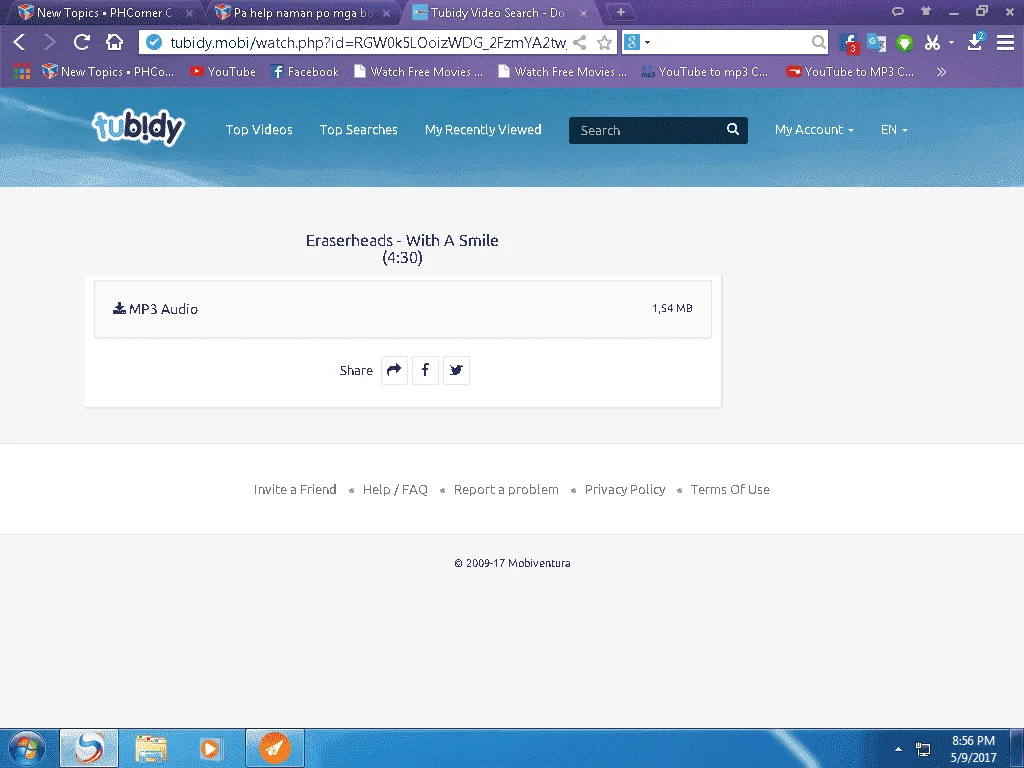Expand the screenshot tool dropdown arrow
This screenshot has height=768, width=1024.
pyautogui.click(x=951, y=43)
